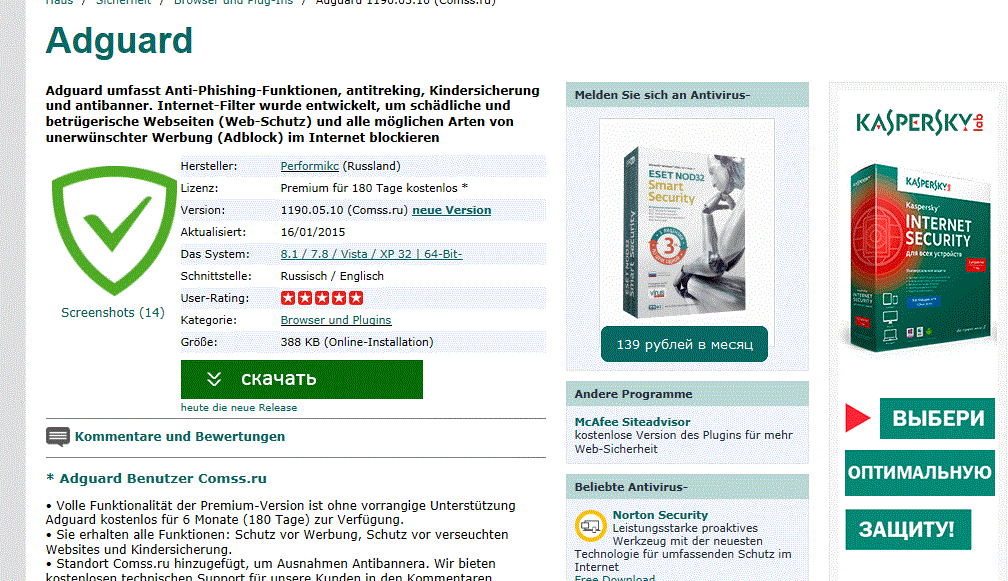Open the Browser und Plugins category link
The height and width of the screenshot is (581, 1008).
click(x=336, y=320)
